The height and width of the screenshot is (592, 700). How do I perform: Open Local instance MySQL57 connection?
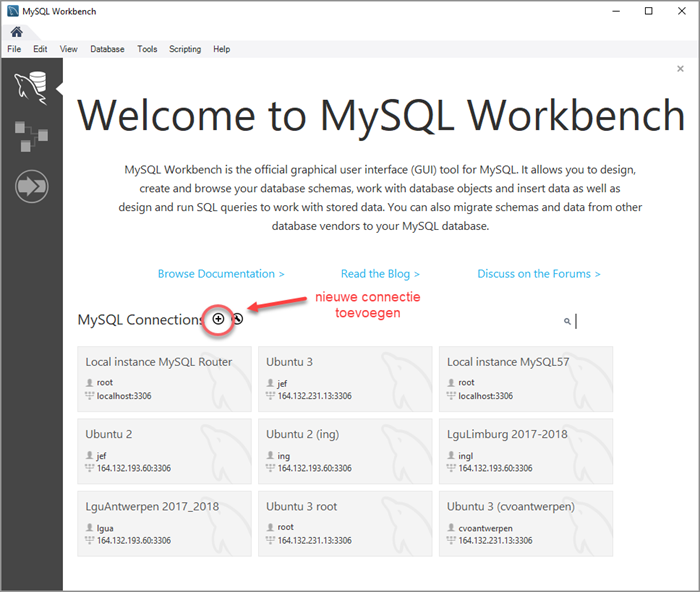[x=526, y=379]
